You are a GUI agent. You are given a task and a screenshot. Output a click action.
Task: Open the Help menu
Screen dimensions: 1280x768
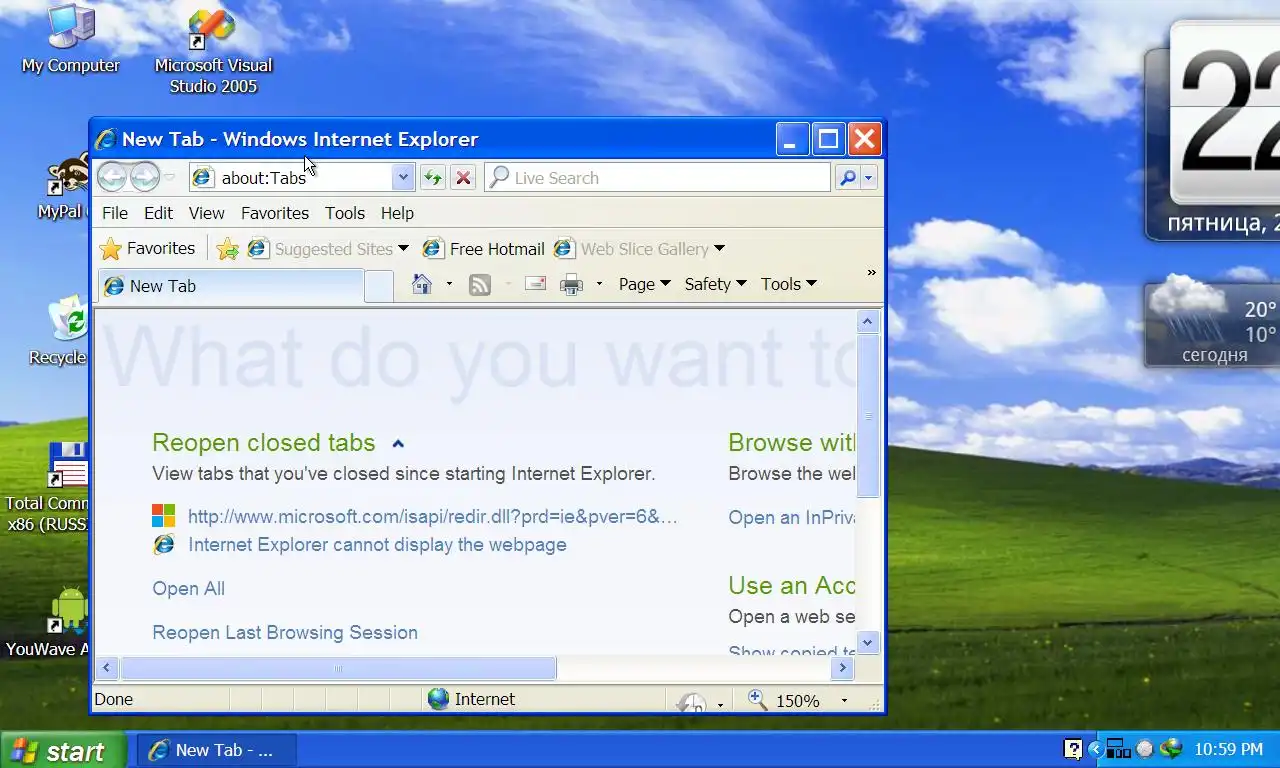397,213
